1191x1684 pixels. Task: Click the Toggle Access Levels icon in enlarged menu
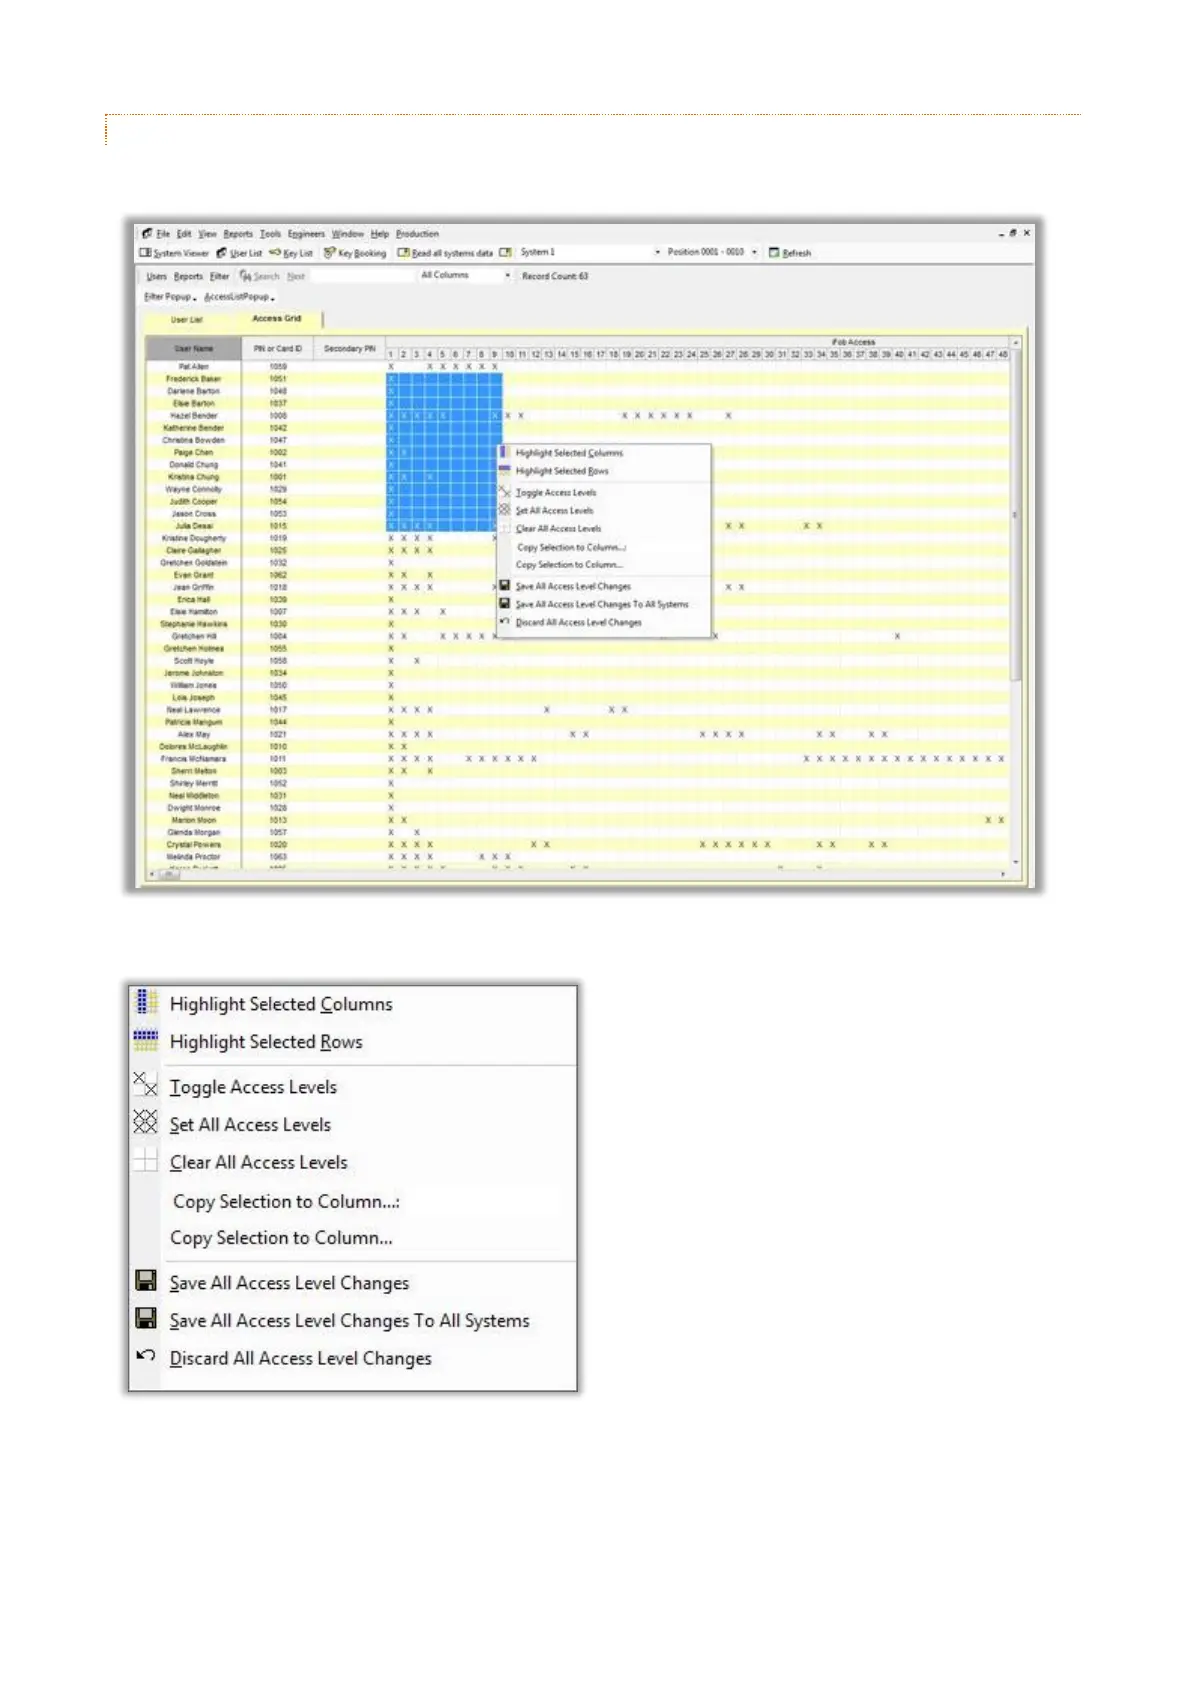click(x=146, y=1084)
